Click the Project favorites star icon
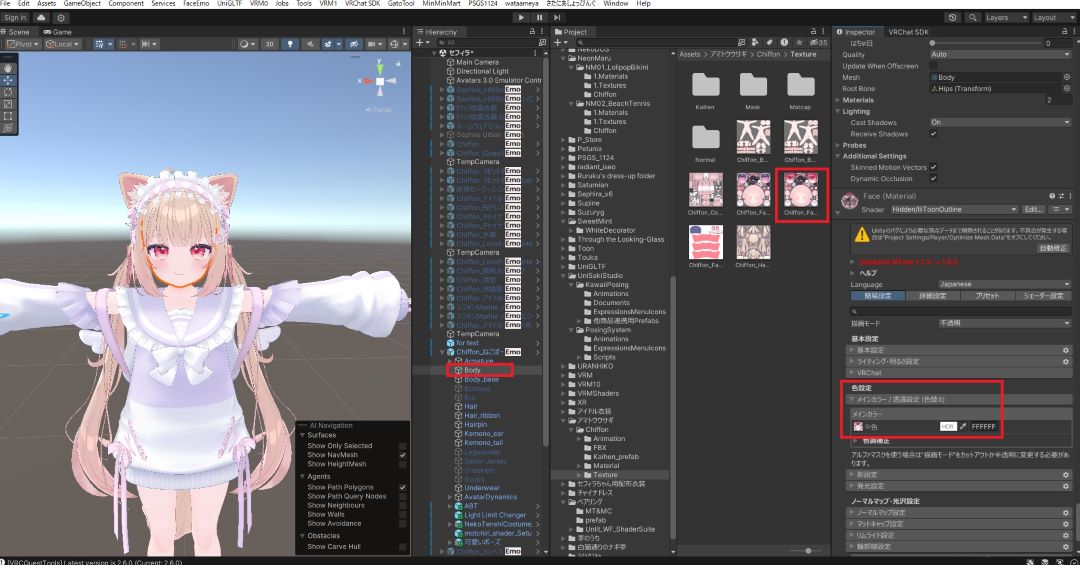 [799, 43]
